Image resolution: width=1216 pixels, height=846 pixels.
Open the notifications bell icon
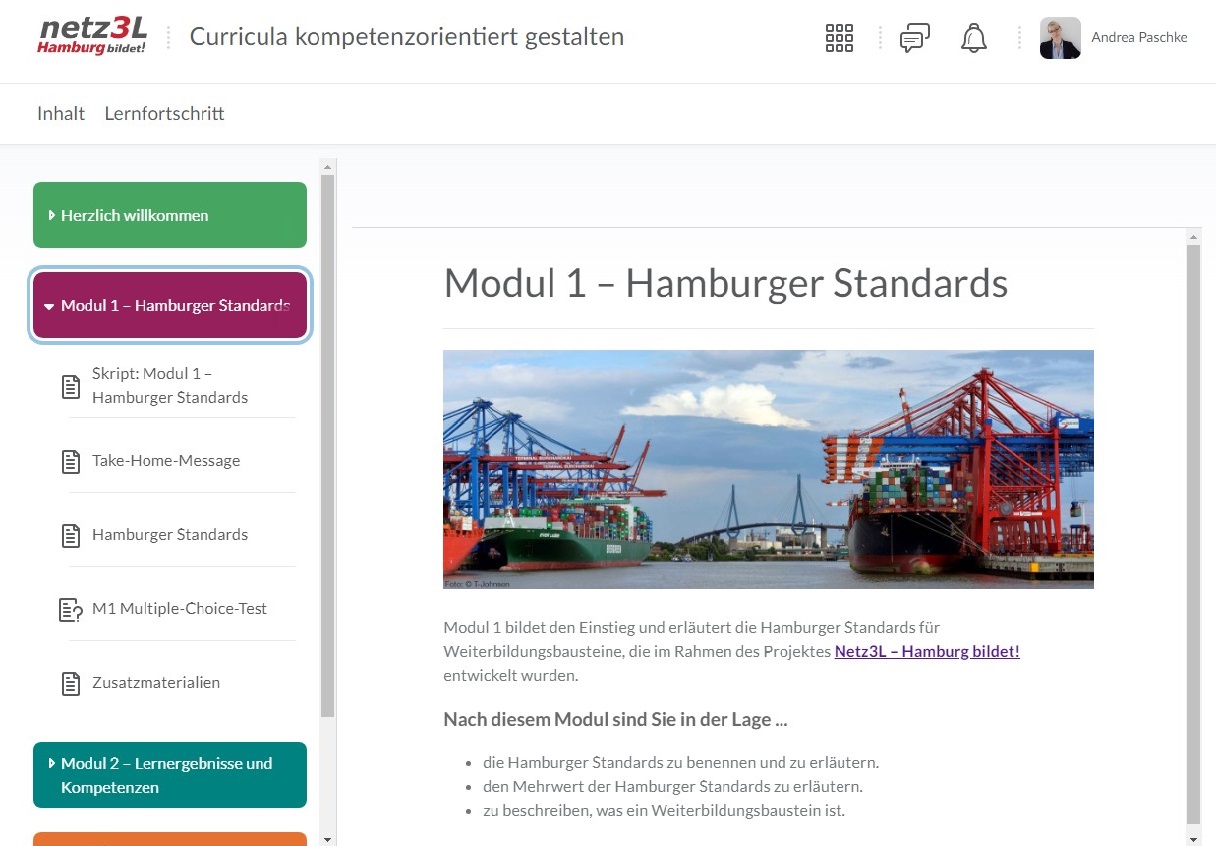pyautogui.click(x=973, y=38)
